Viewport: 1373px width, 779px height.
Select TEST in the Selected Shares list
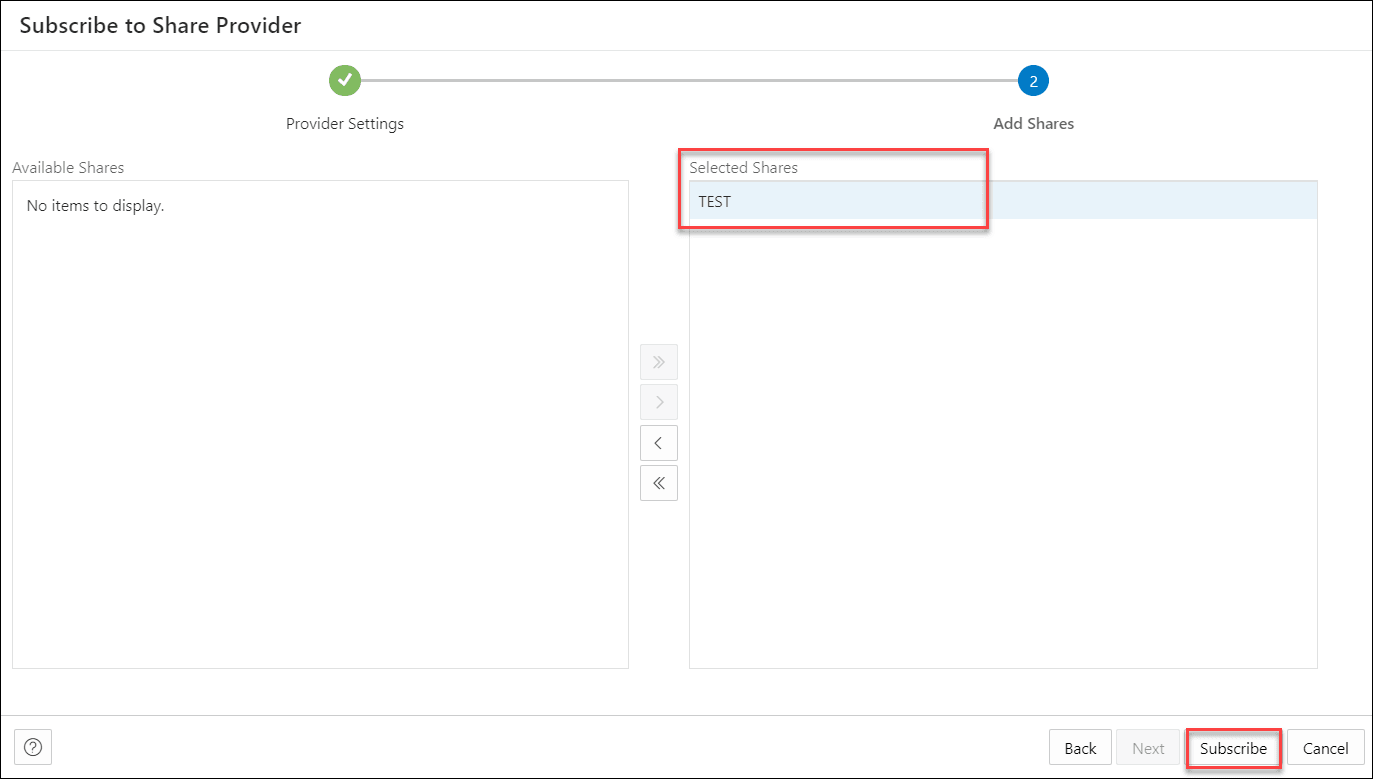click(x=715, y=200)
